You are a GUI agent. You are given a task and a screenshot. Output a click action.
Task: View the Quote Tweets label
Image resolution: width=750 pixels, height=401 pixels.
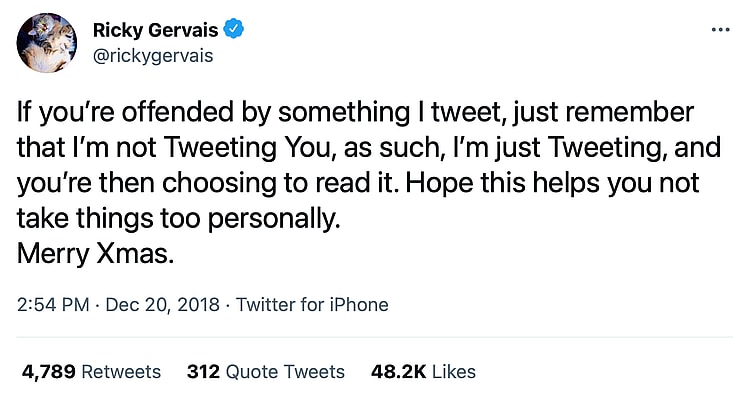pyautogui.click(x=285, y=372)
